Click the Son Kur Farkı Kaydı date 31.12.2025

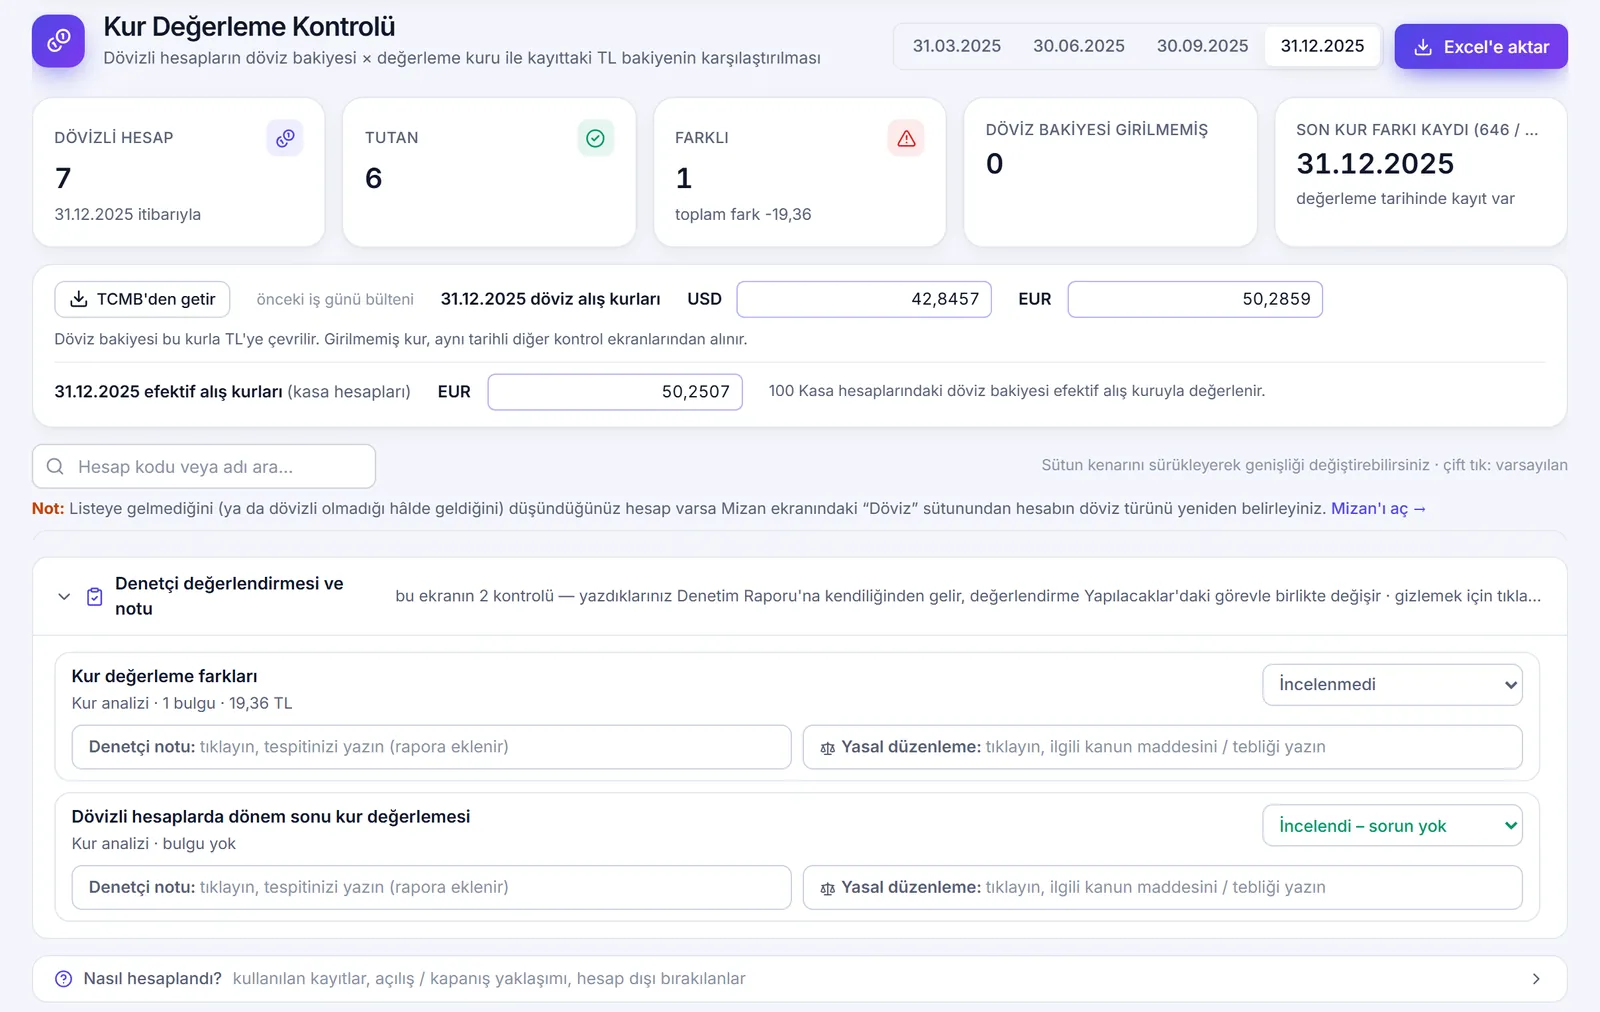coord(1375,163)
